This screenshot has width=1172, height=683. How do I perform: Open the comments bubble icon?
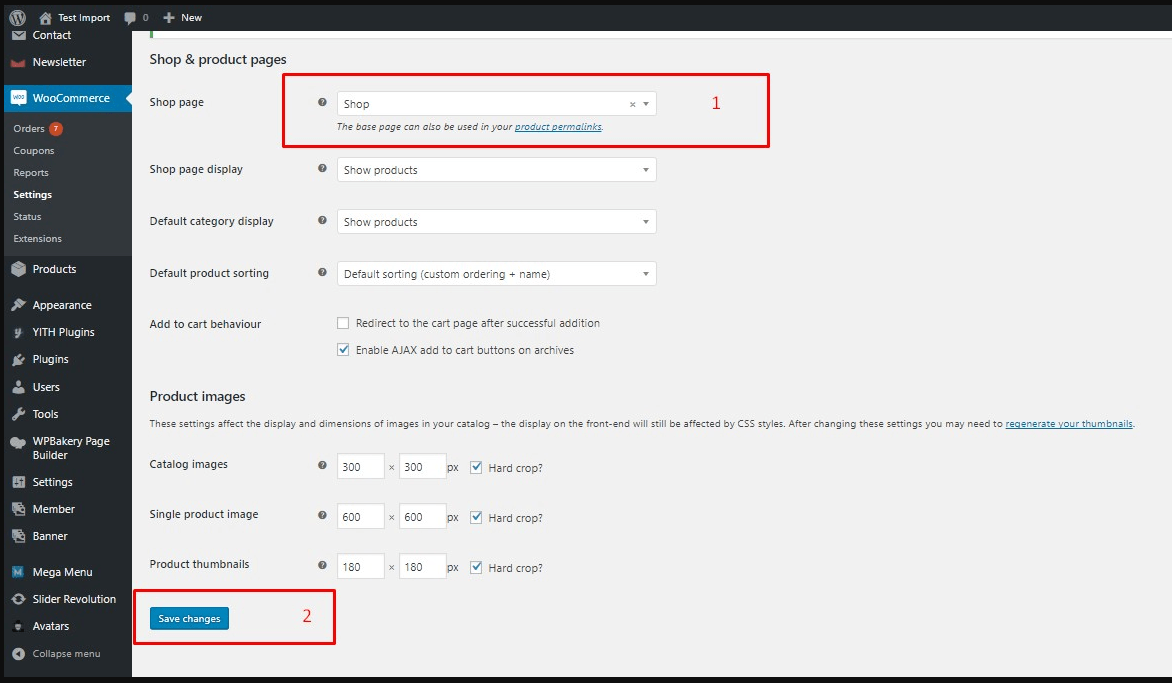coord(130,18)
